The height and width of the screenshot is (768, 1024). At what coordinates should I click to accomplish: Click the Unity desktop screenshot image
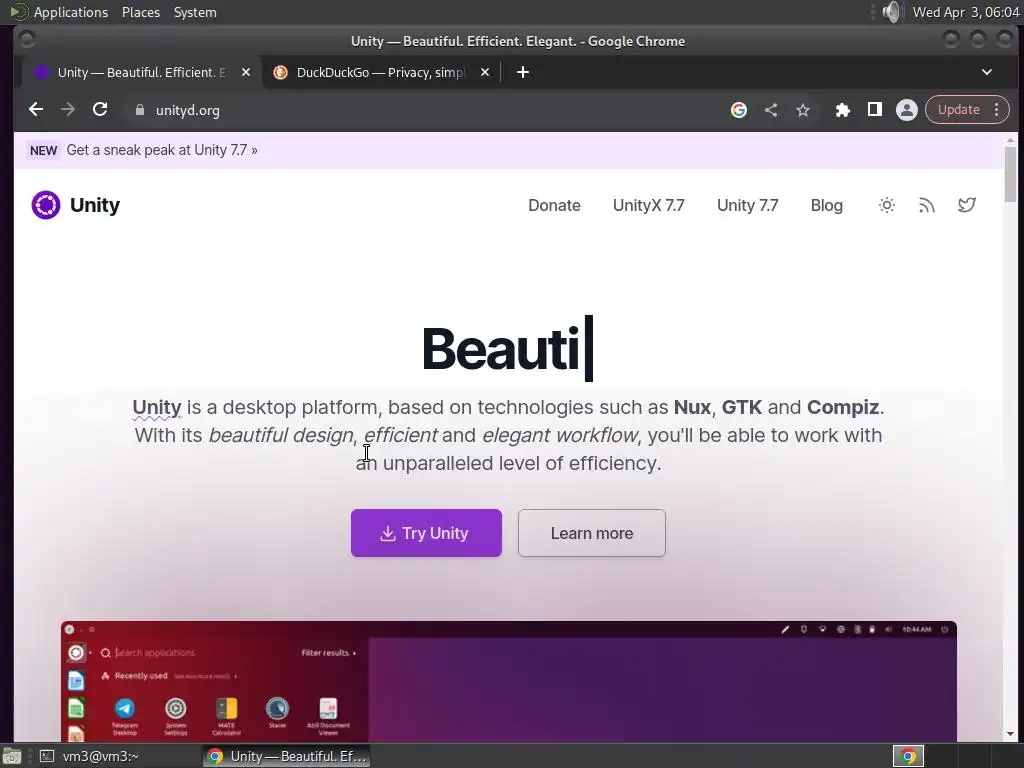[509, 681]
